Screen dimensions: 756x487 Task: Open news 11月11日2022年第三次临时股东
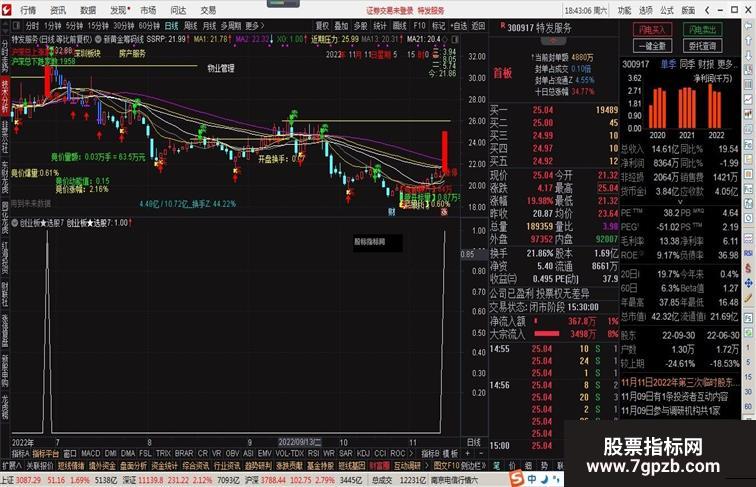680,383
